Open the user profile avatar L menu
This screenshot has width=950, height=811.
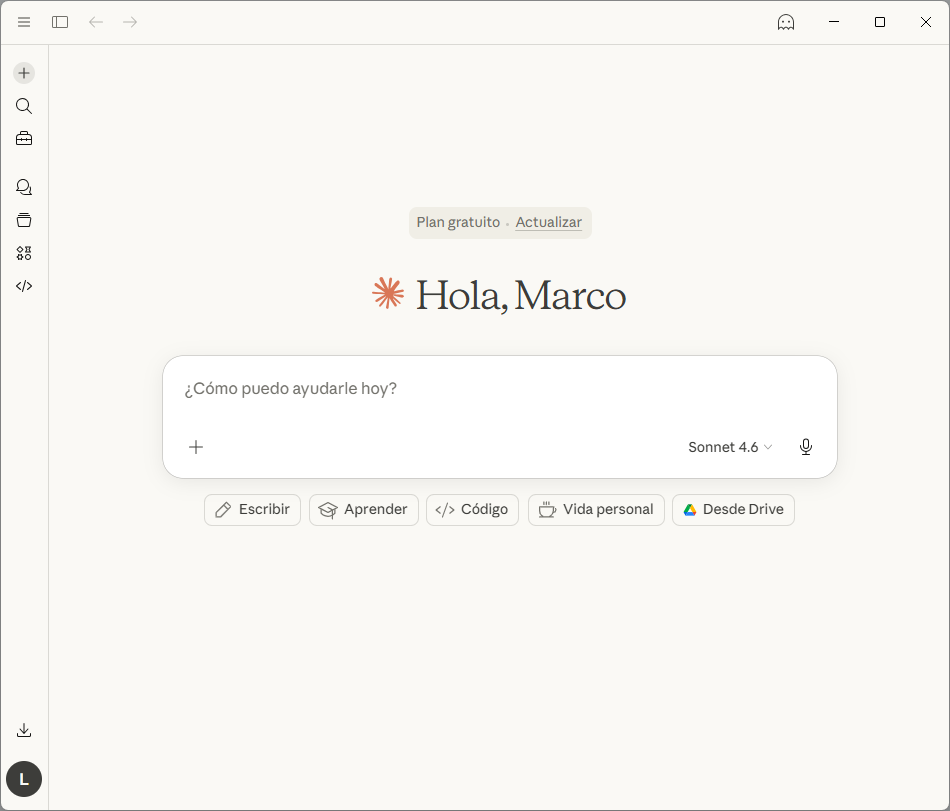(x=24, y=779)
